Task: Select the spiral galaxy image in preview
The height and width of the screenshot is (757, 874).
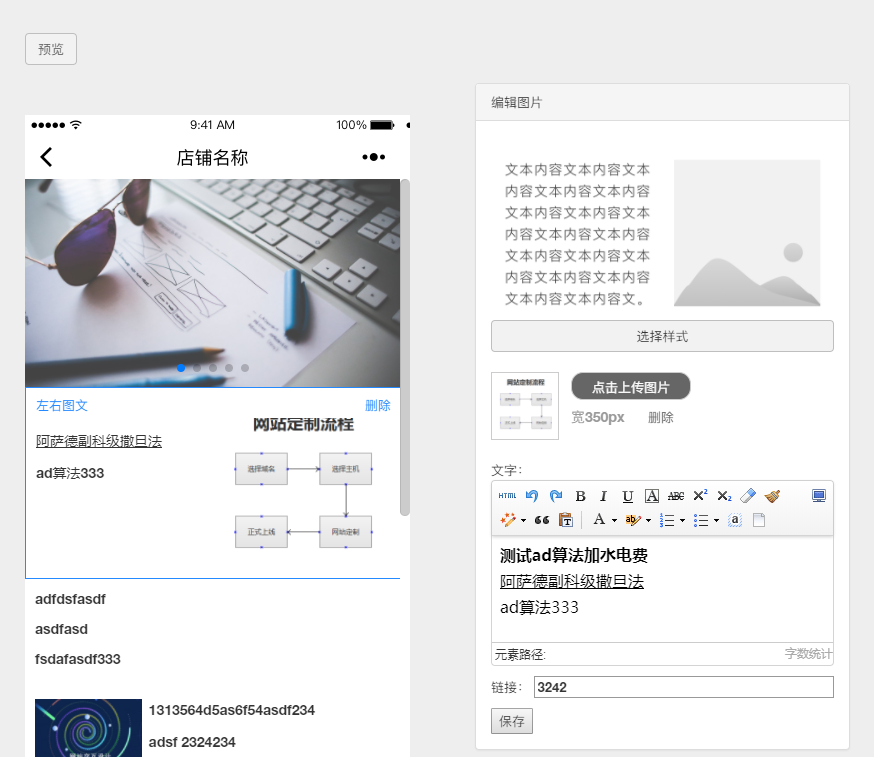Action: click(x=88, y=728)
